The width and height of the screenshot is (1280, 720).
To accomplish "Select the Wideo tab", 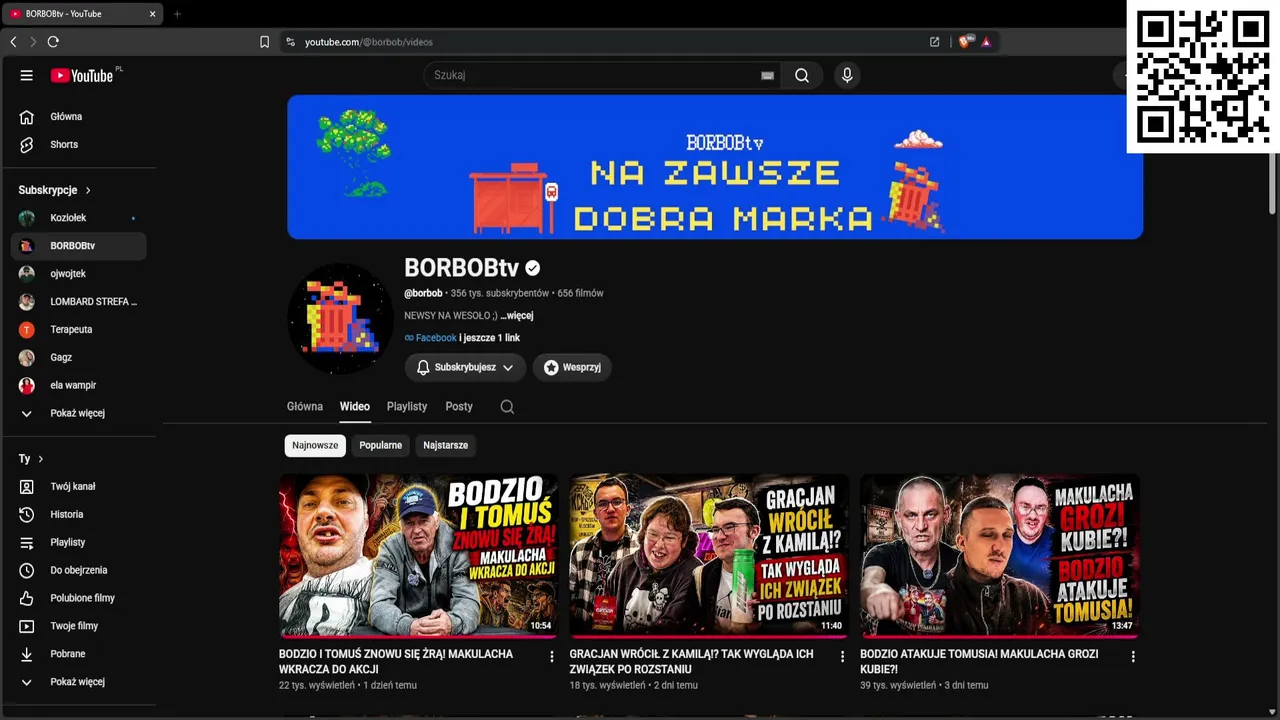I will click(355, 407).
